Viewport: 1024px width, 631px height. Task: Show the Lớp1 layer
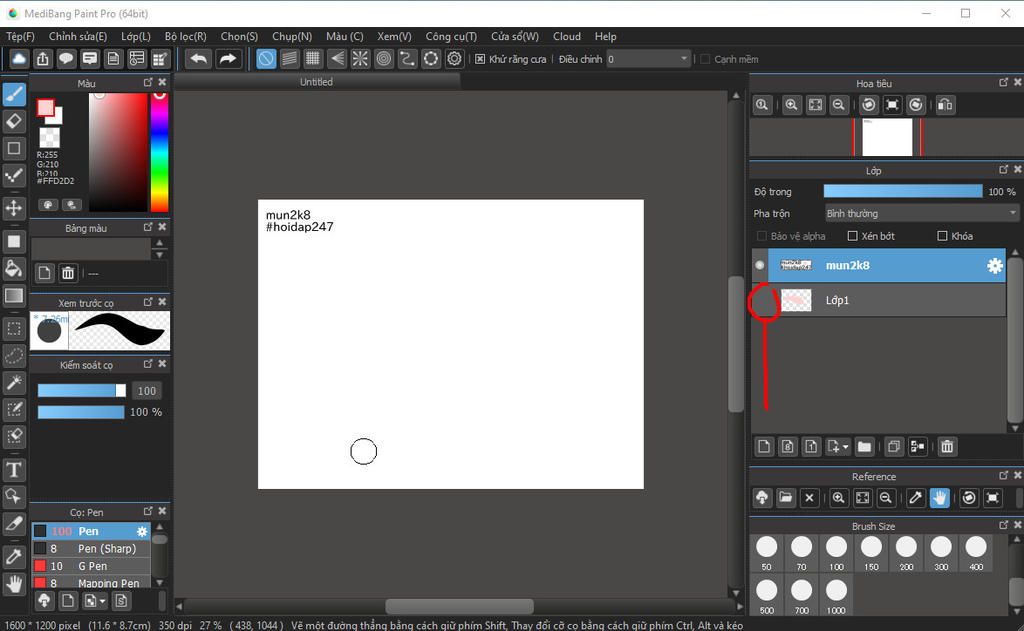pos(760,300)
